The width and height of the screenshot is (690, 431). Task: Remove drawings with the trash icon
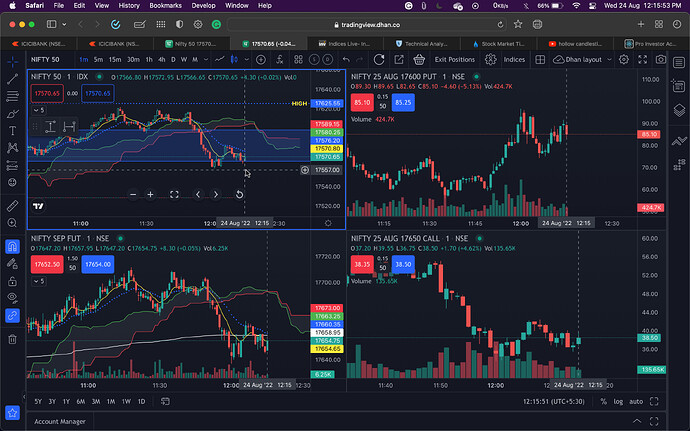12,339
